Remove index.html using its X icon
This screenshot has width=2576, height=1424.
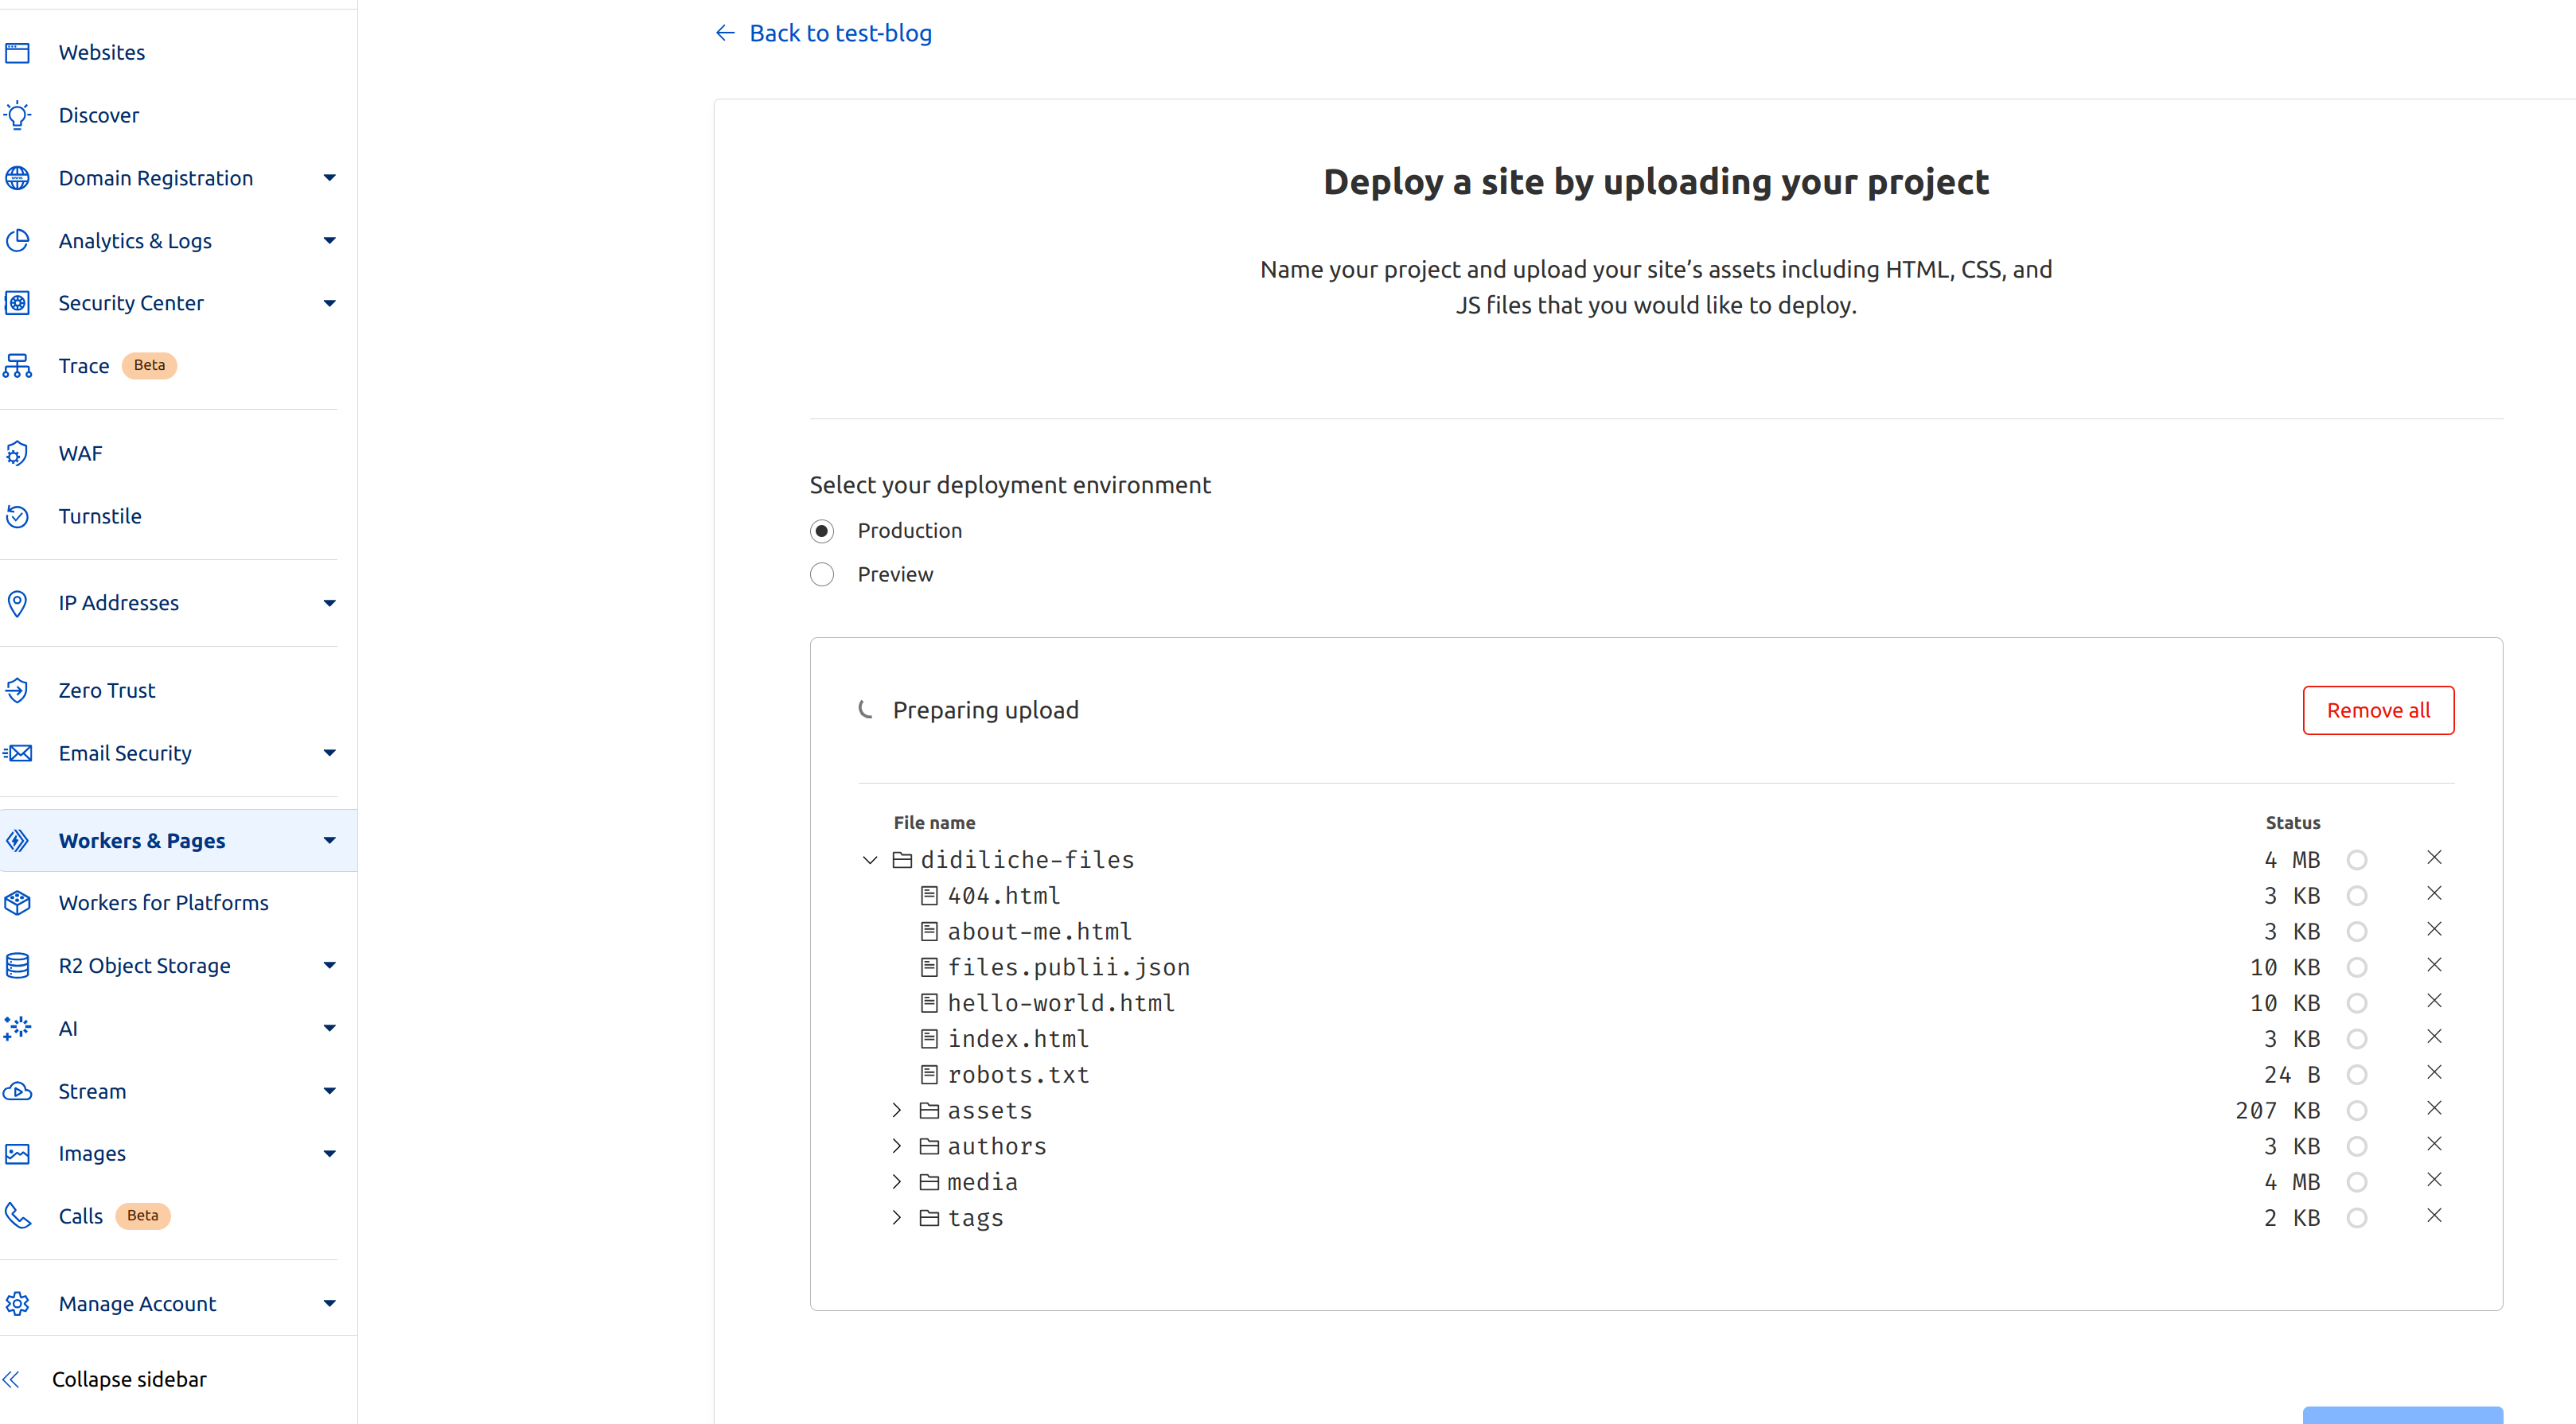click(2434, 1036)
